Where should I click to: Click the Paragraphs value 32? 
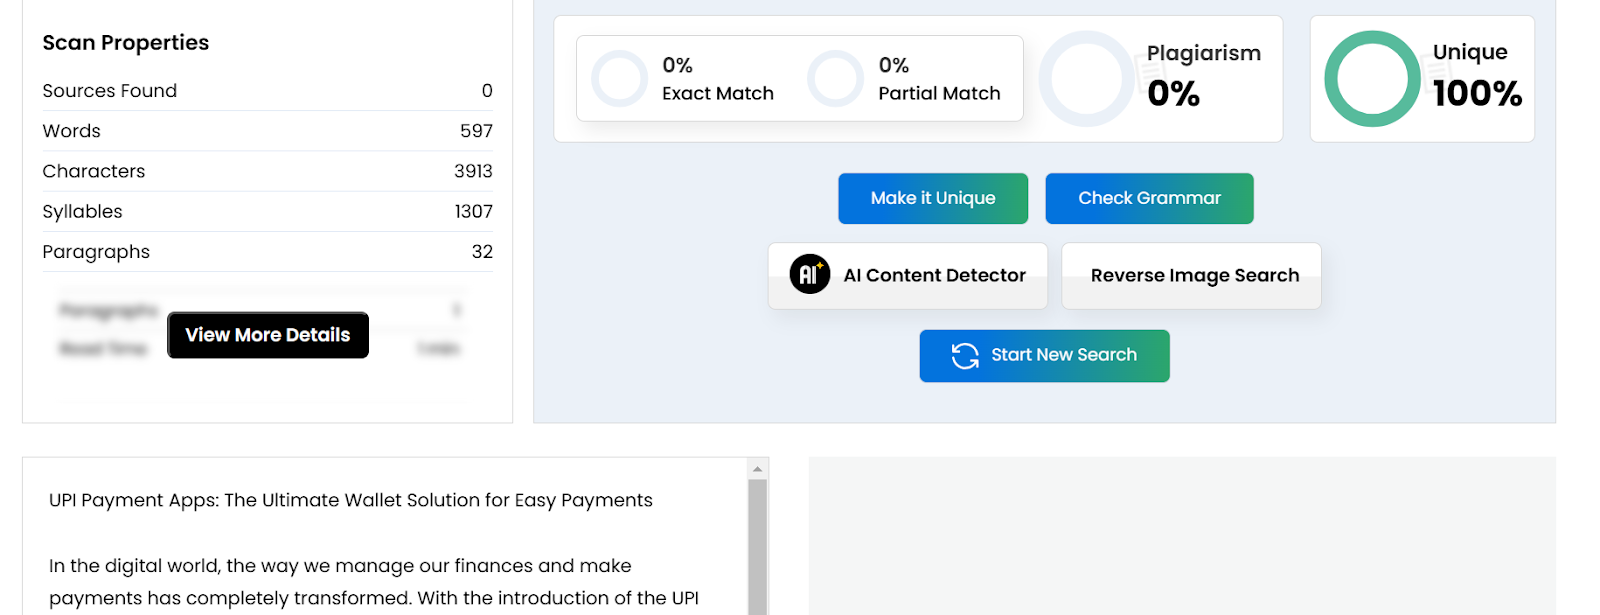tap(482, 252)
